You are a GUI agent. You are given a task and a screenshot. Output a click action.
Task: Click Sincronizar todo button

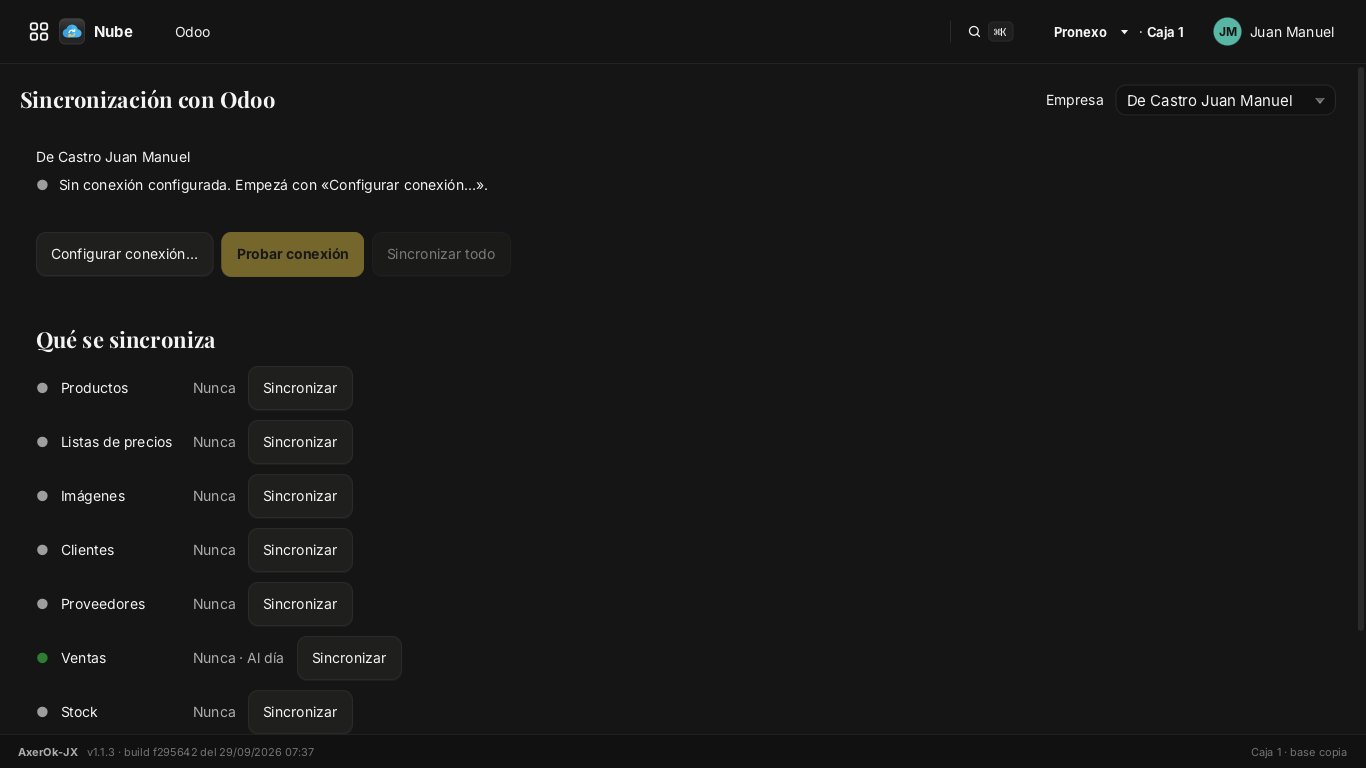click(441, 254)
